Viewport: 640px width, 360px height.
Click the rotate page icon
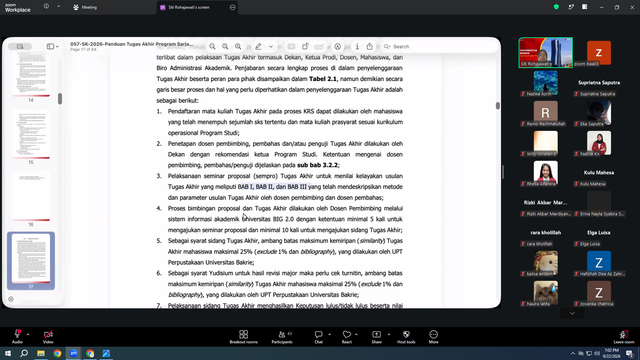pyautogui.click(x=305, y=47)
